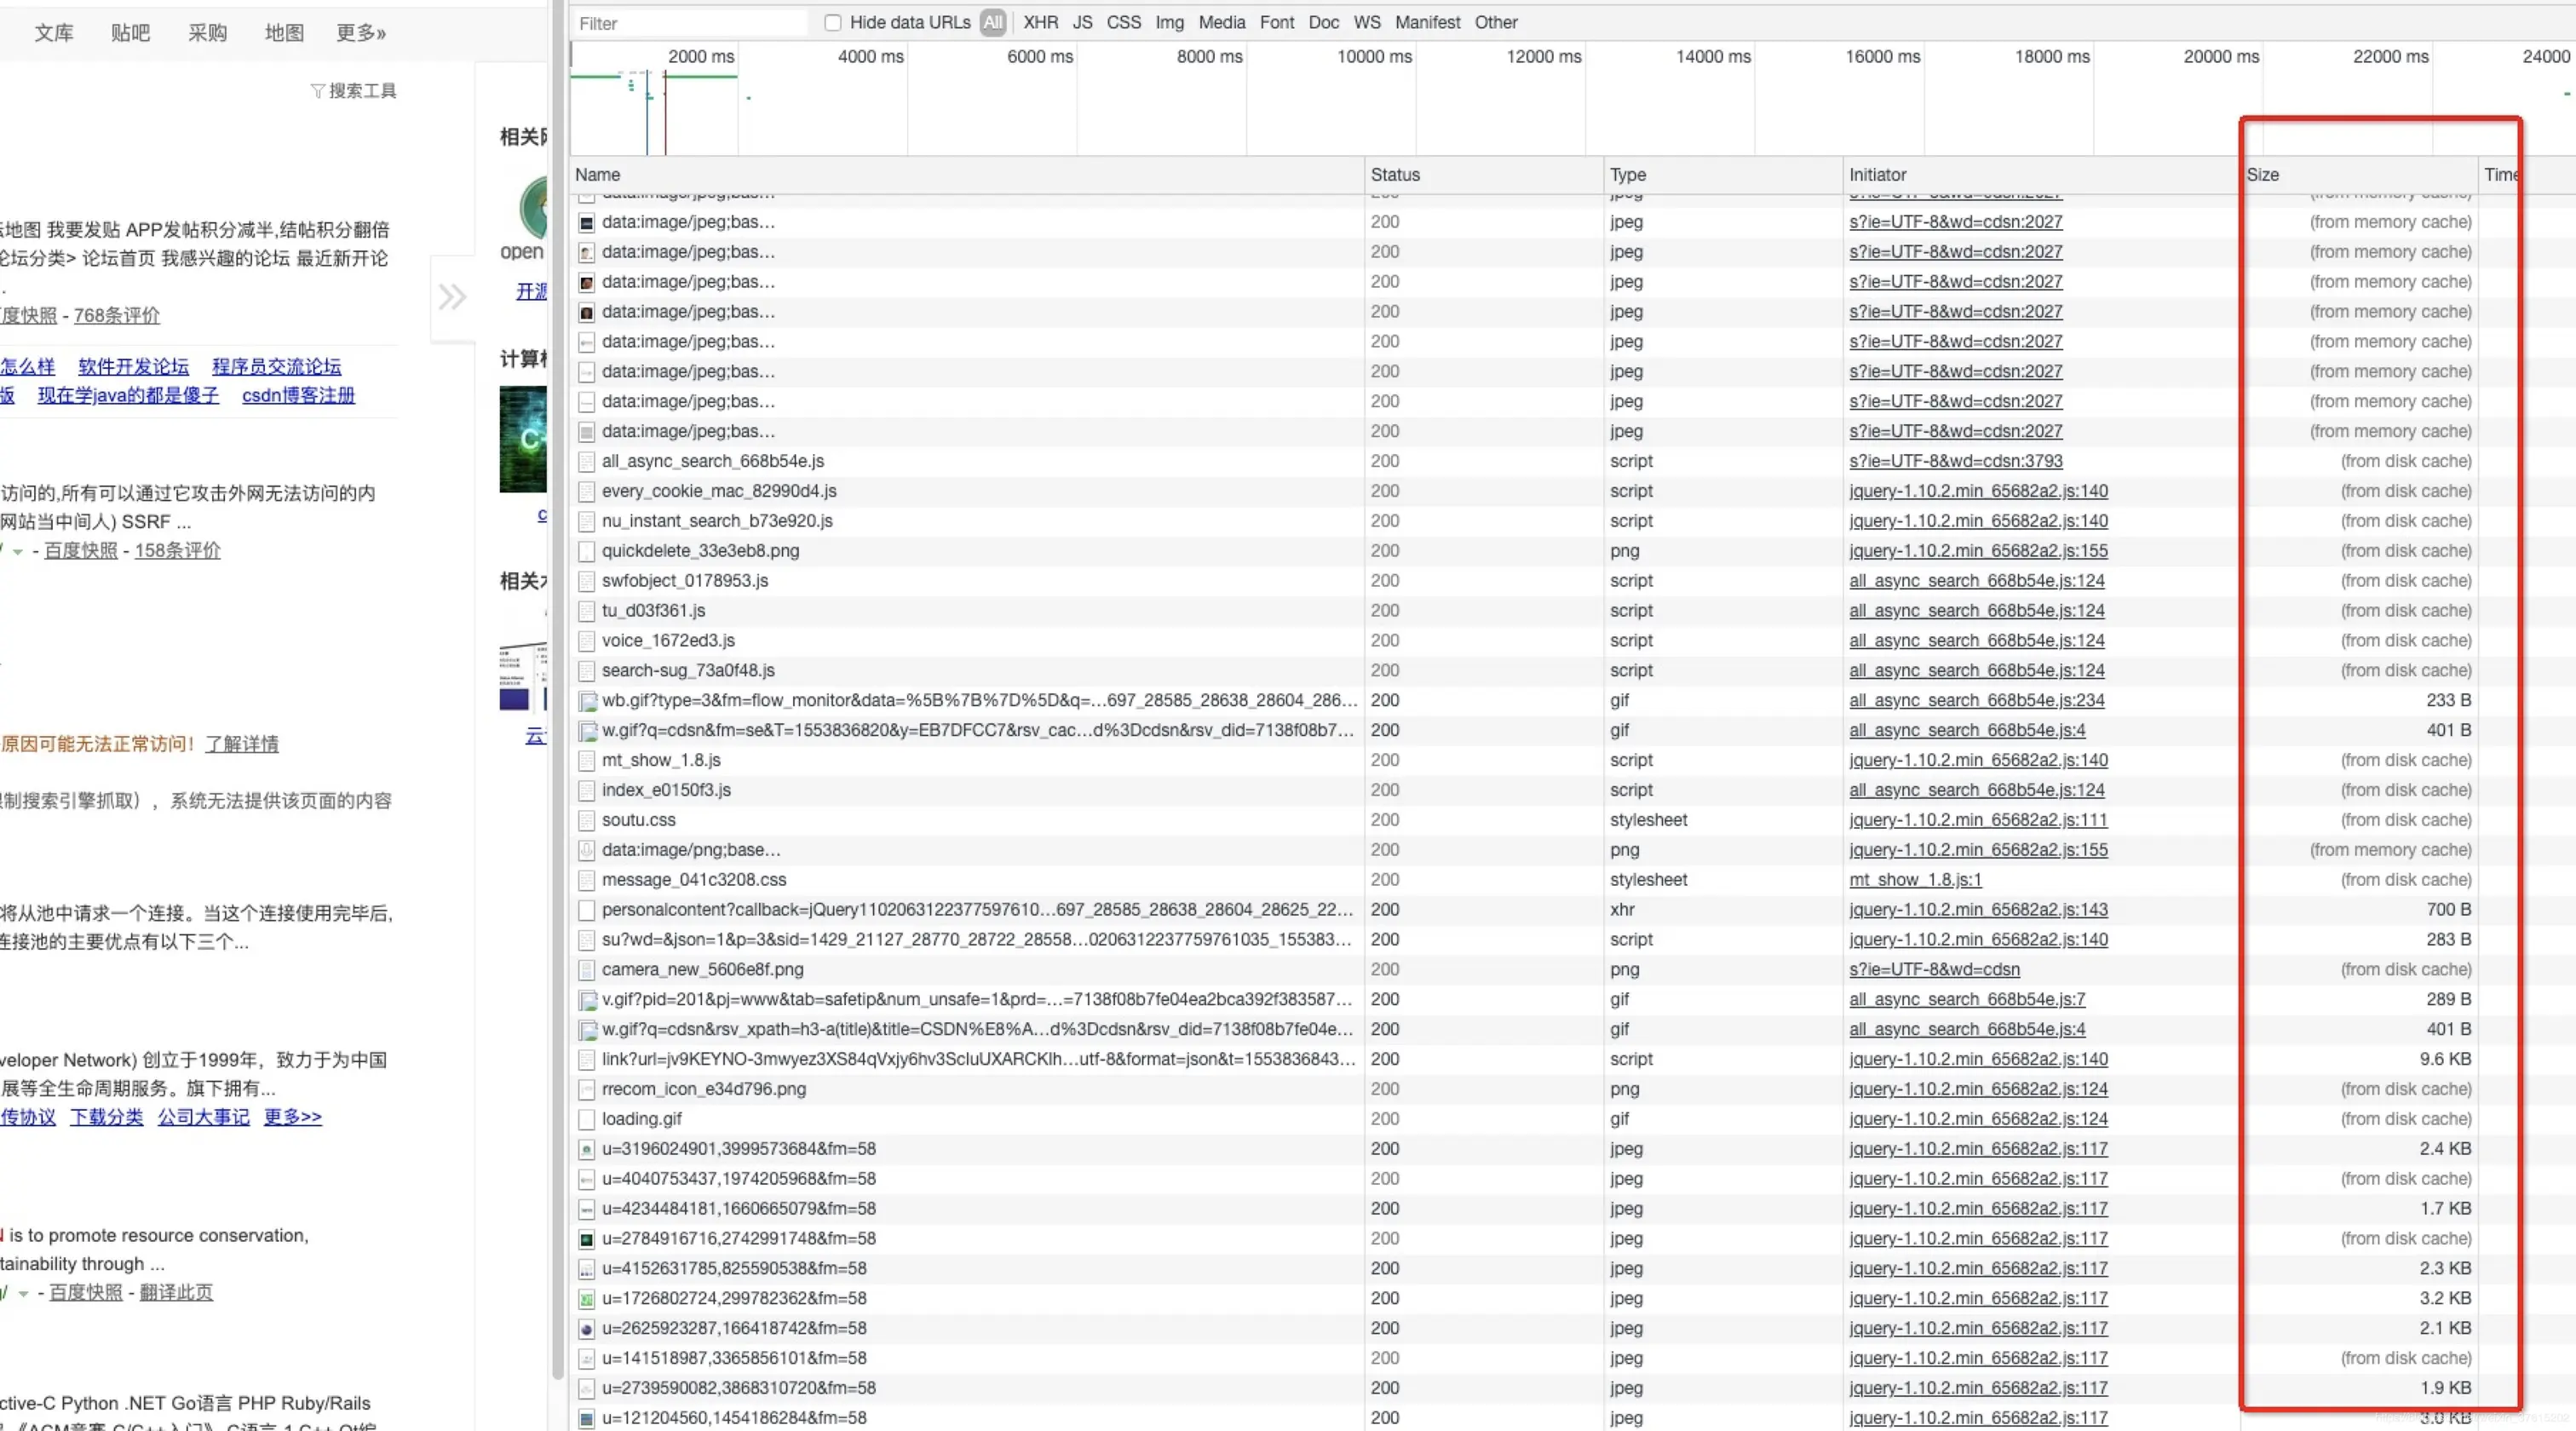Screen dimensions: 2576x1431
Task: Select the rrecom_icon_e34d796.png request
Action: point(703,1089)
